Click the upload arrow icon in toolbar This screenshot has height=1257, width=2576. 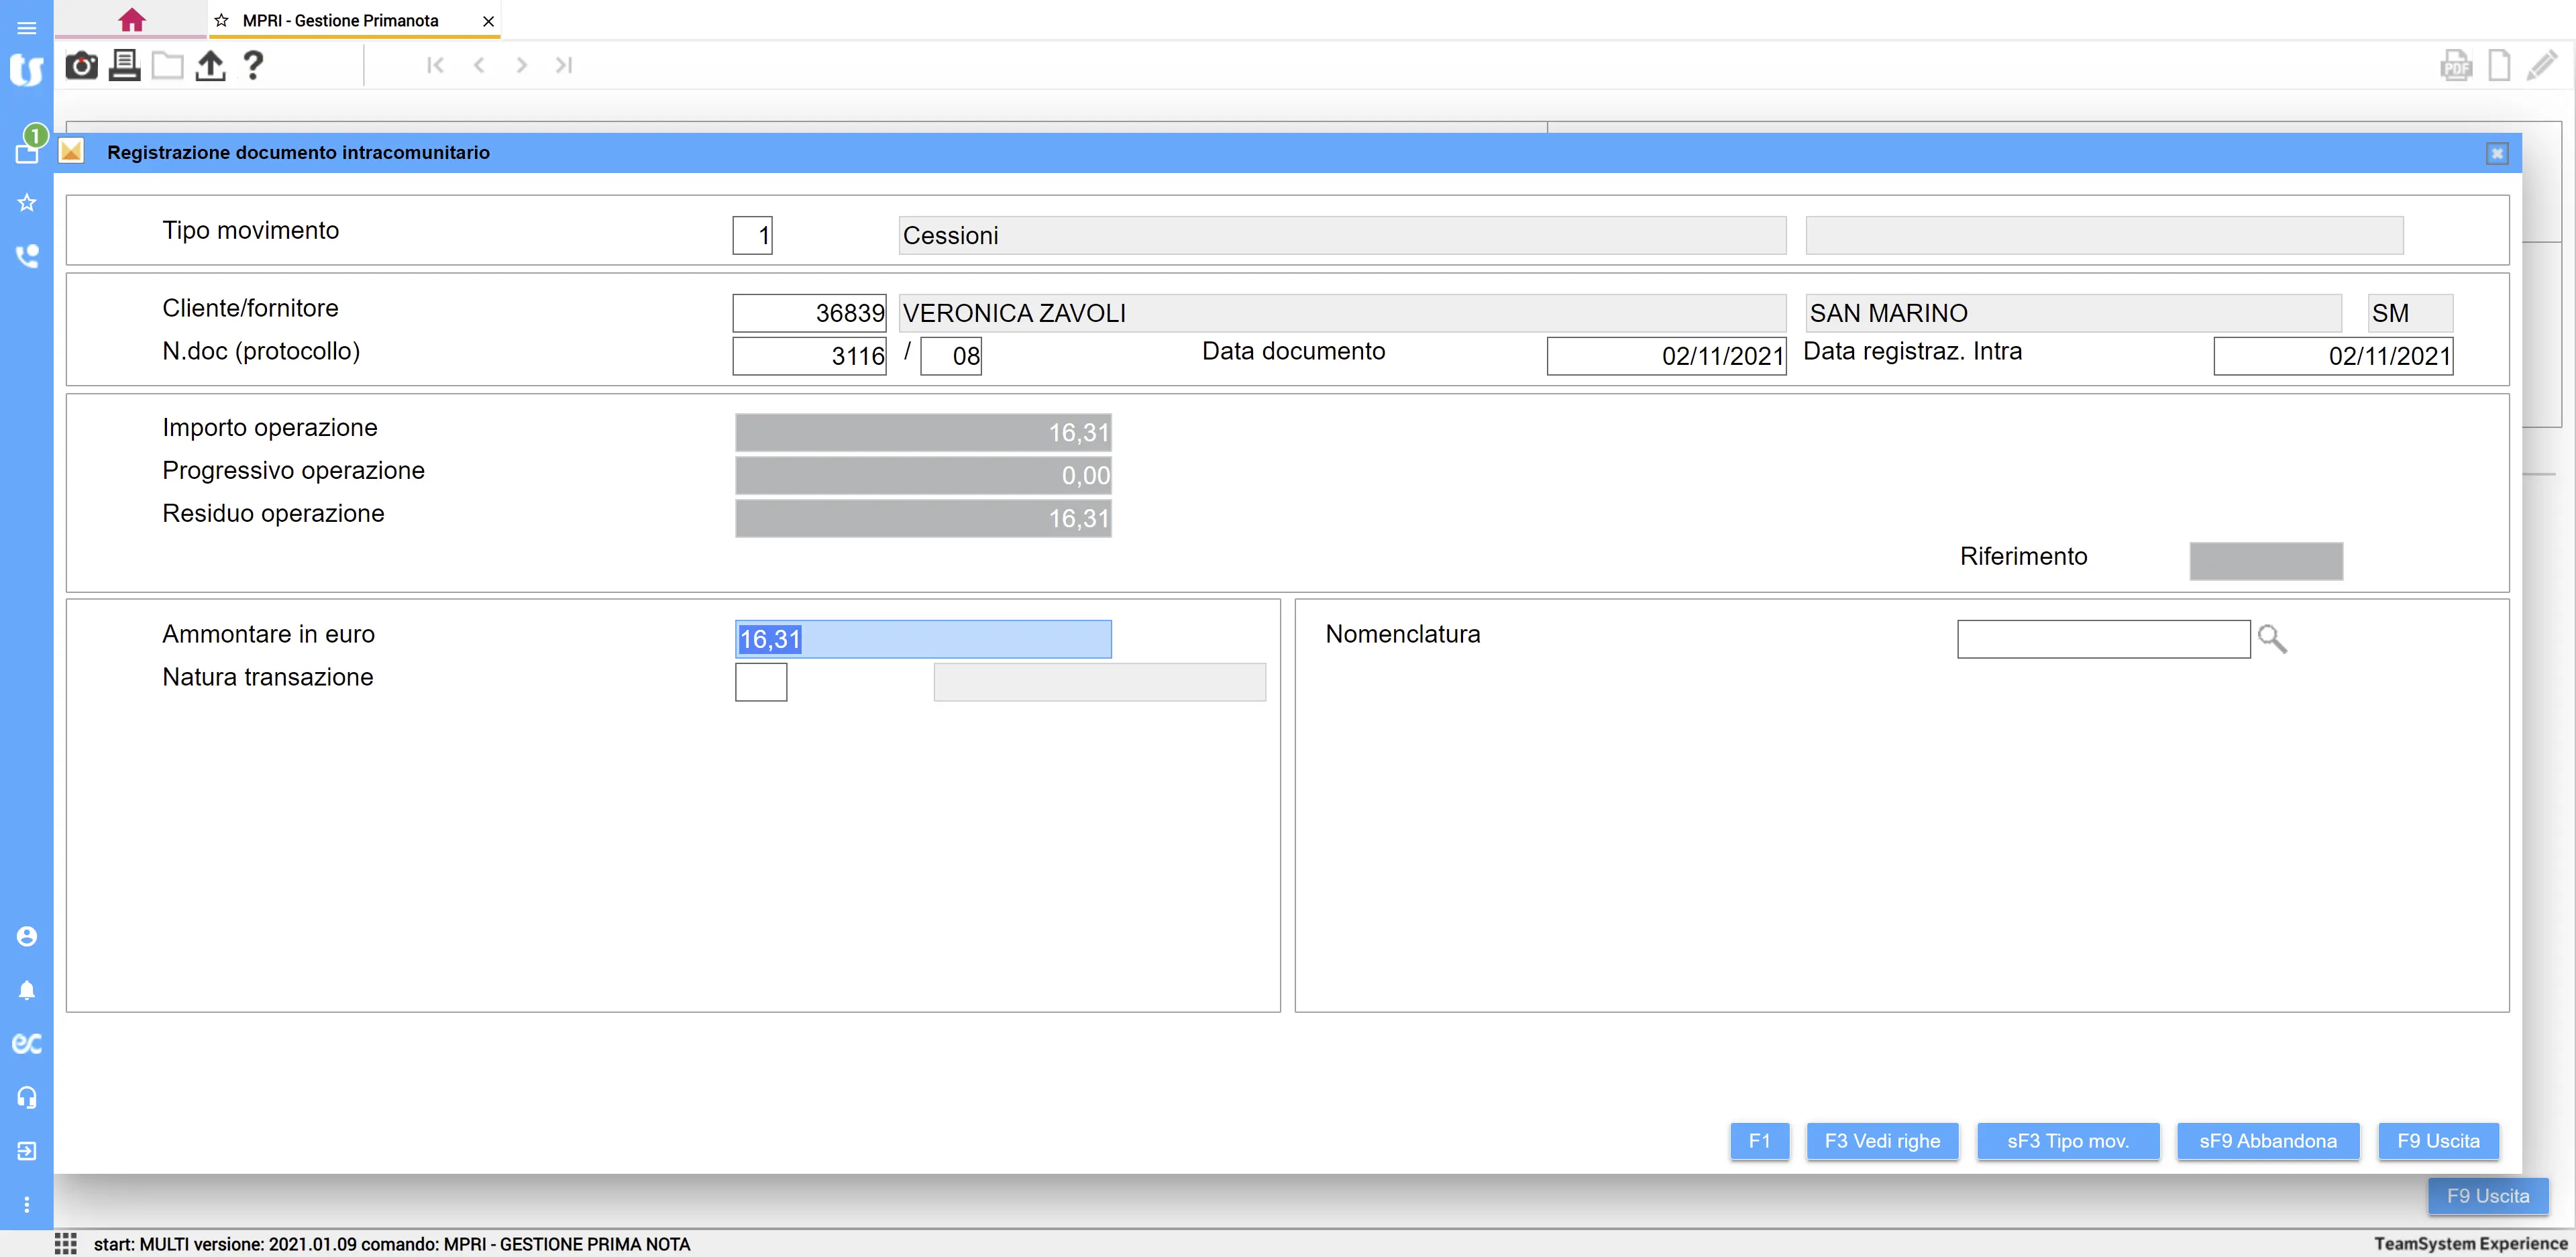click(x=210, y=66)
